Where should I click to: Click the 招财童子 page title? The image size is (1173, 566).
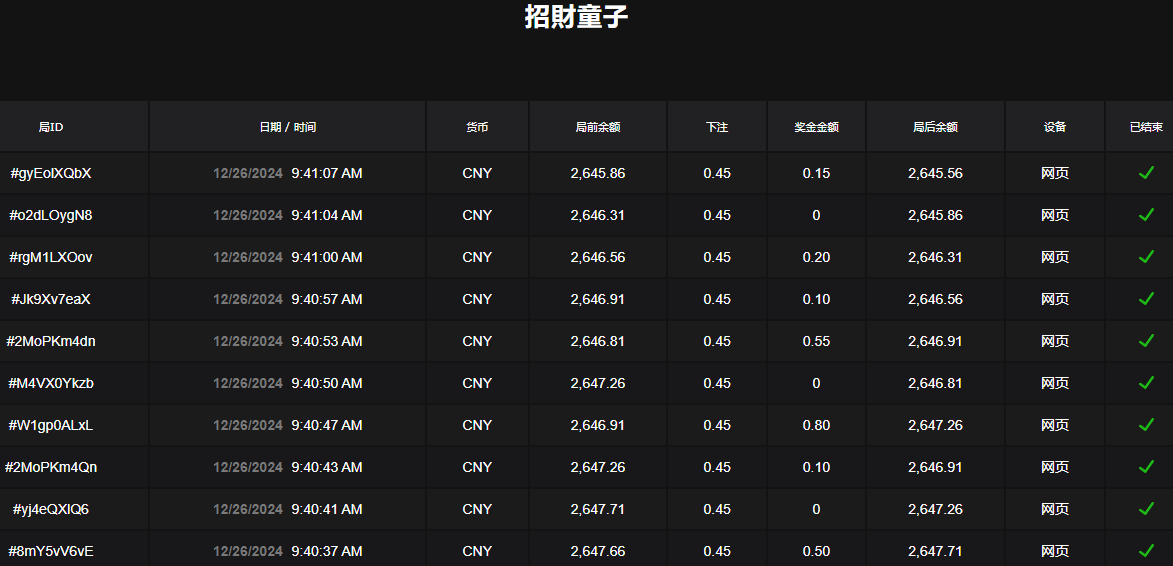(576, 17)
